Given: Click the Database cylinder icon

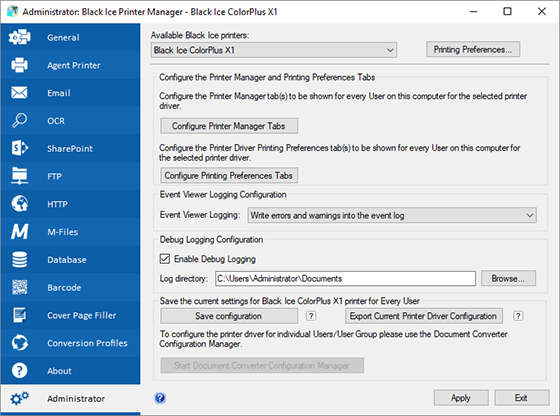Looking at the screenshot, I should point(19,259).
